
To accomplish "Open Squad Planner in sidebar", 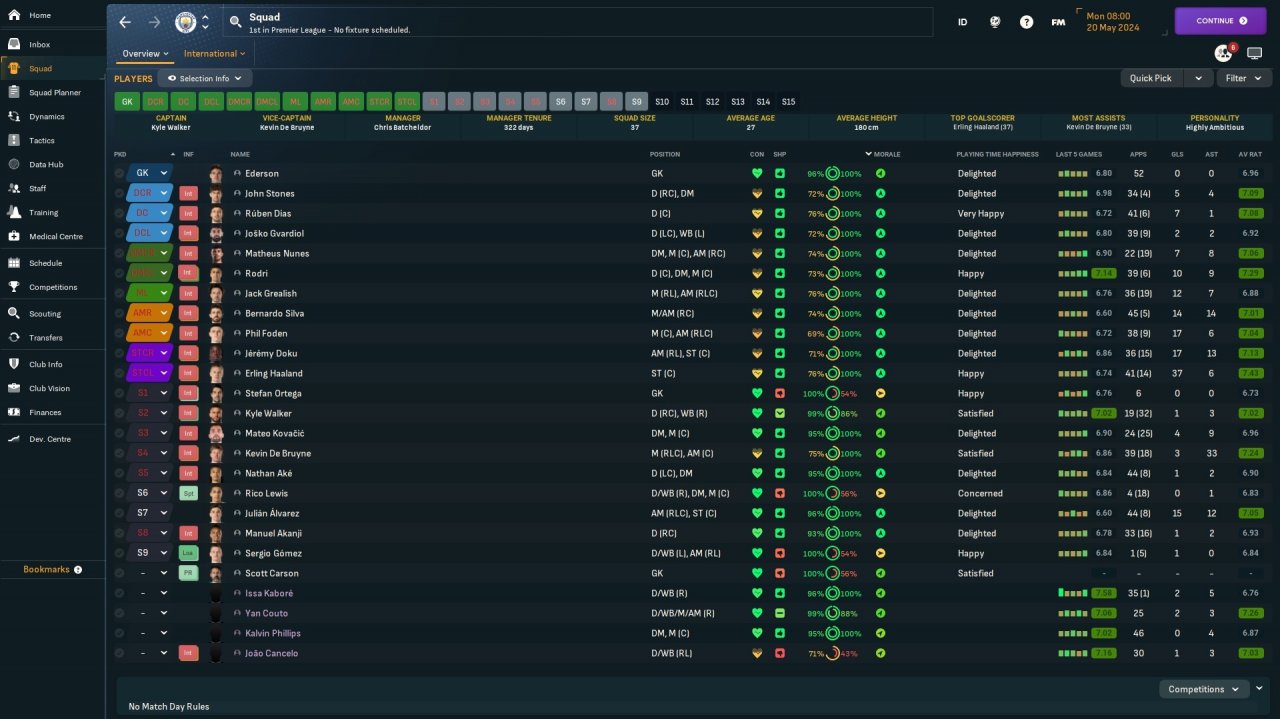I will (x=55, y=93).
